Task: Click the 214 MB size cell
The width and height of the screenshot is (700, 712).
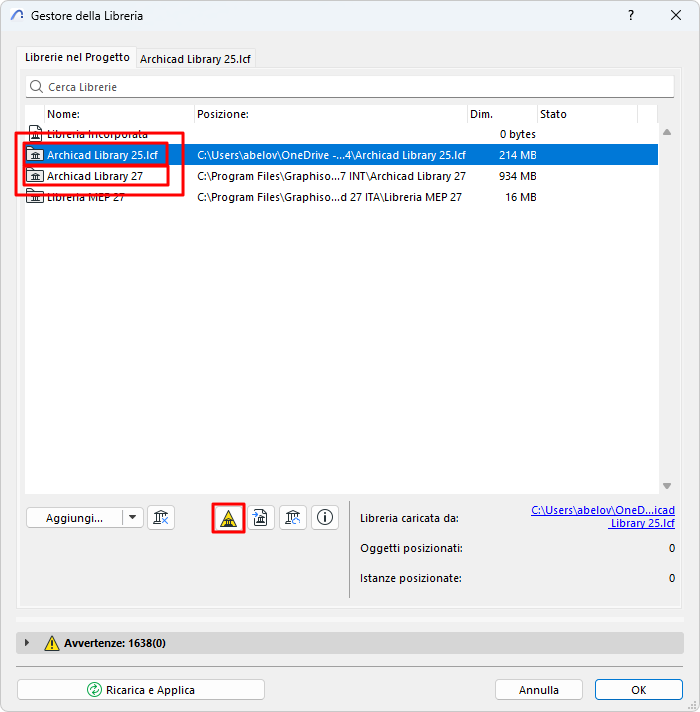Action: point(518,155)
